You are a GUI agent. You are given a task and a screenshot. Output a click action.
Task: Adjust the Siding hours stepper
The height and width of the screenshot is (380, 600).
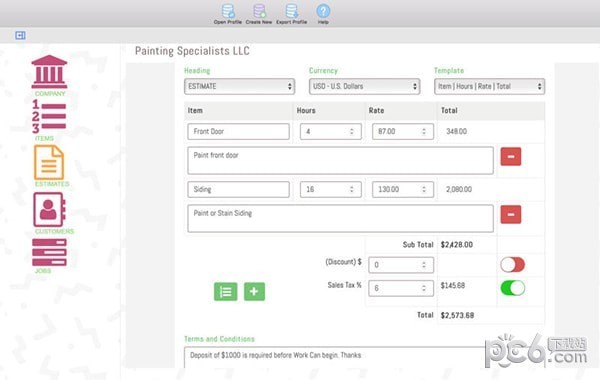click(x=352, y=189)
